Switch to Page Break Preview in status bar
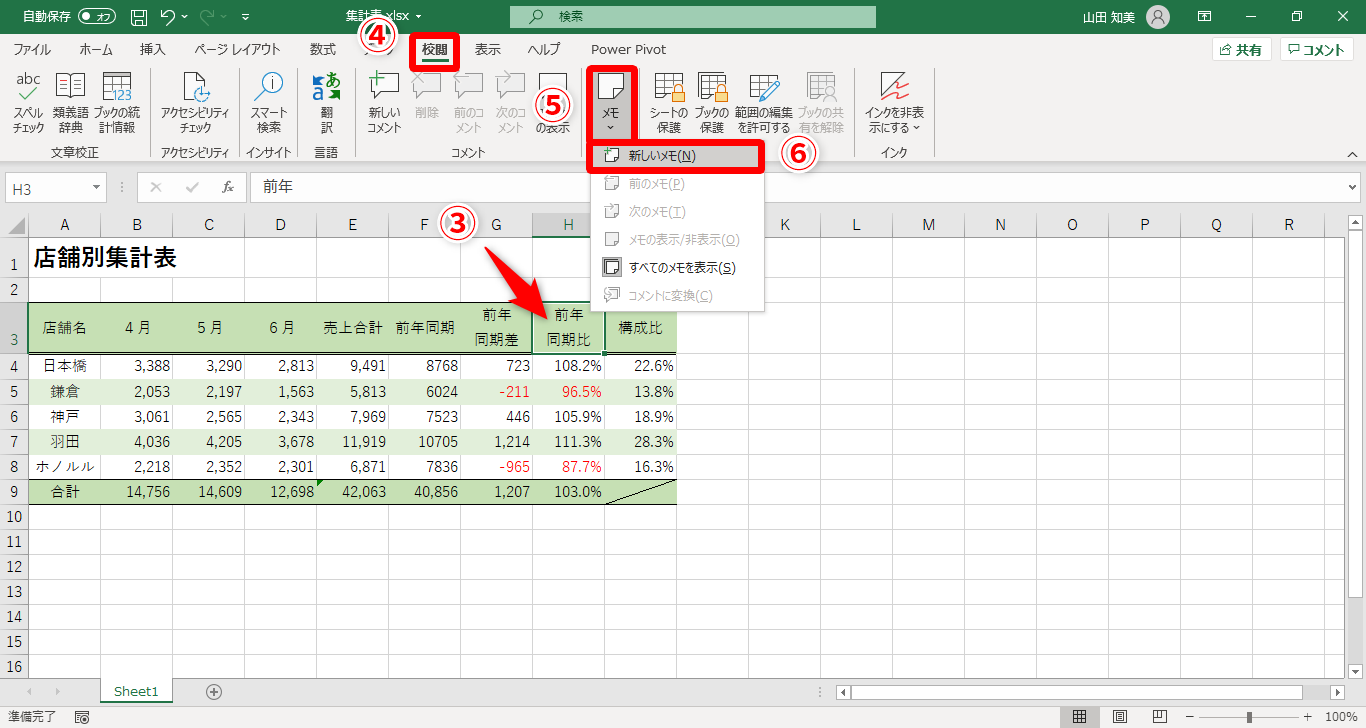The height and width of the screenshot is (728, 1366). pos(1160,717)
